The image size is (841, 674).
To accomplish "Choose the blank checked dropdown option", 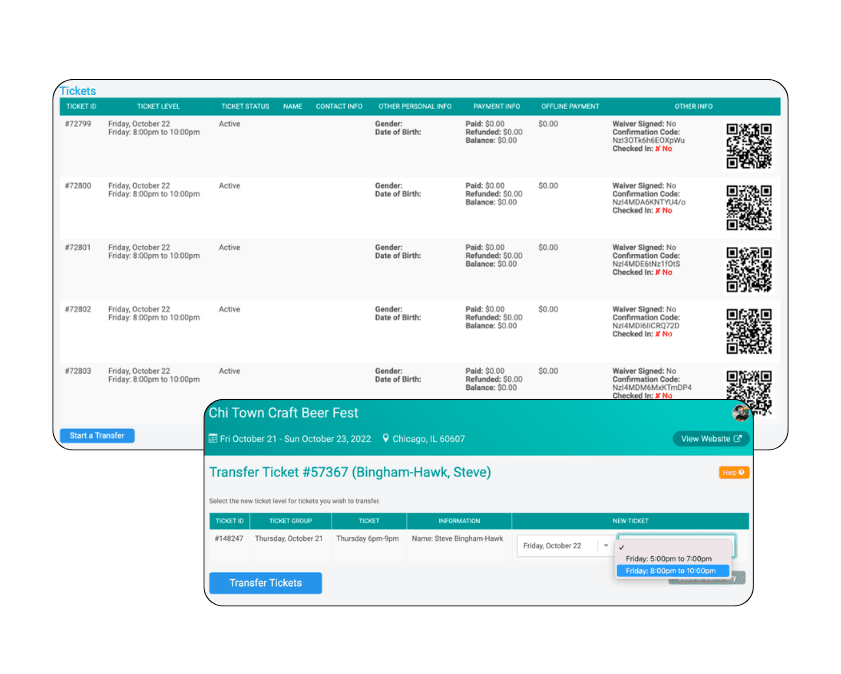I will pyautogui.click(x=675, y=547).
